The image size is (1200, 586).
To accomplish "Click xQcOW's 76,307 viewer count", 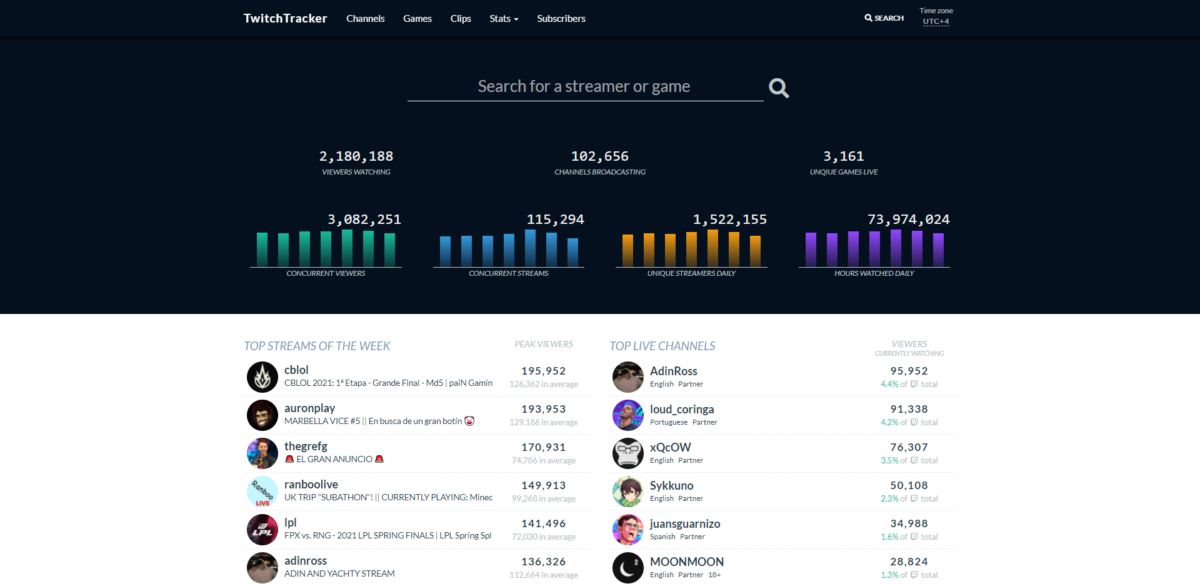I will (x=909, y=446).
